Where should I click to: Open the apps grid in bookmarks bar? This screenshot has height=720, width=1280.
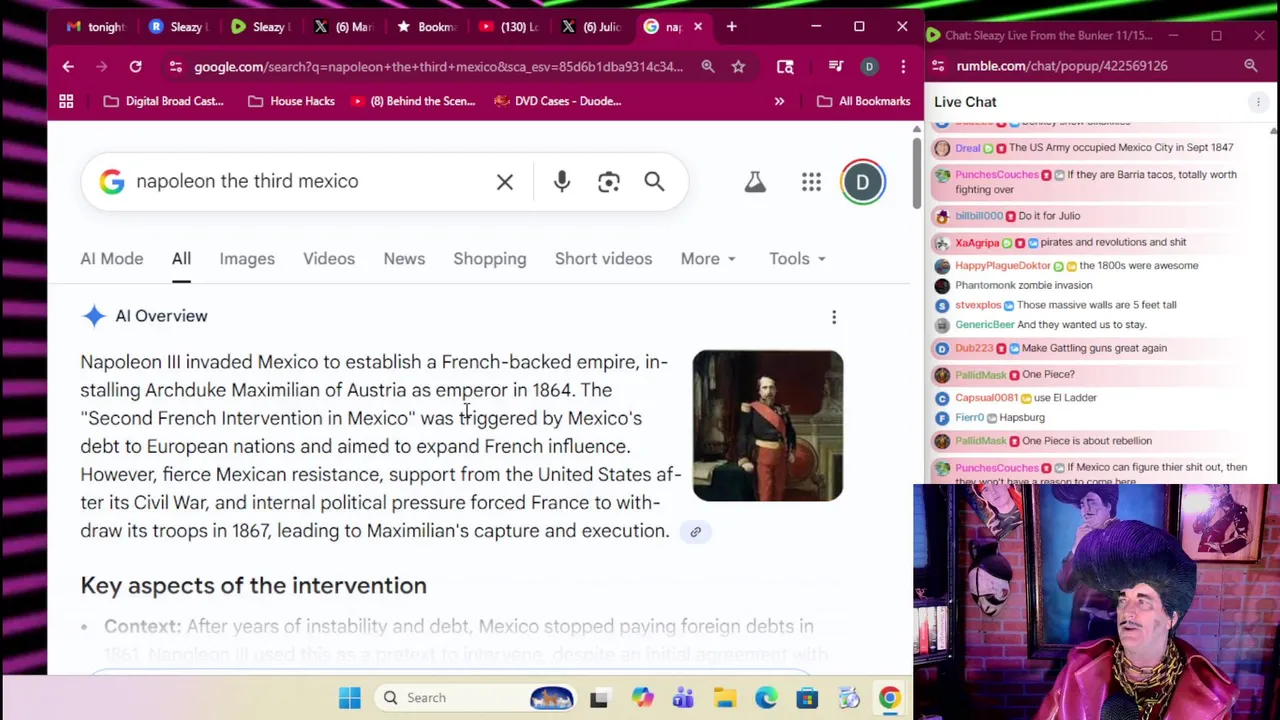click(x=66, y=101)
